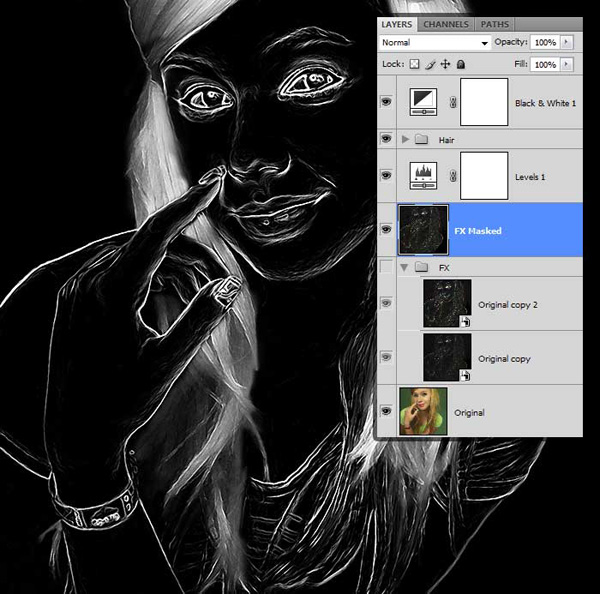Image resolution: width=600 pixels, height=594 pixels.
Task: Click the lock image pixels brush icon
Action: 430,64
